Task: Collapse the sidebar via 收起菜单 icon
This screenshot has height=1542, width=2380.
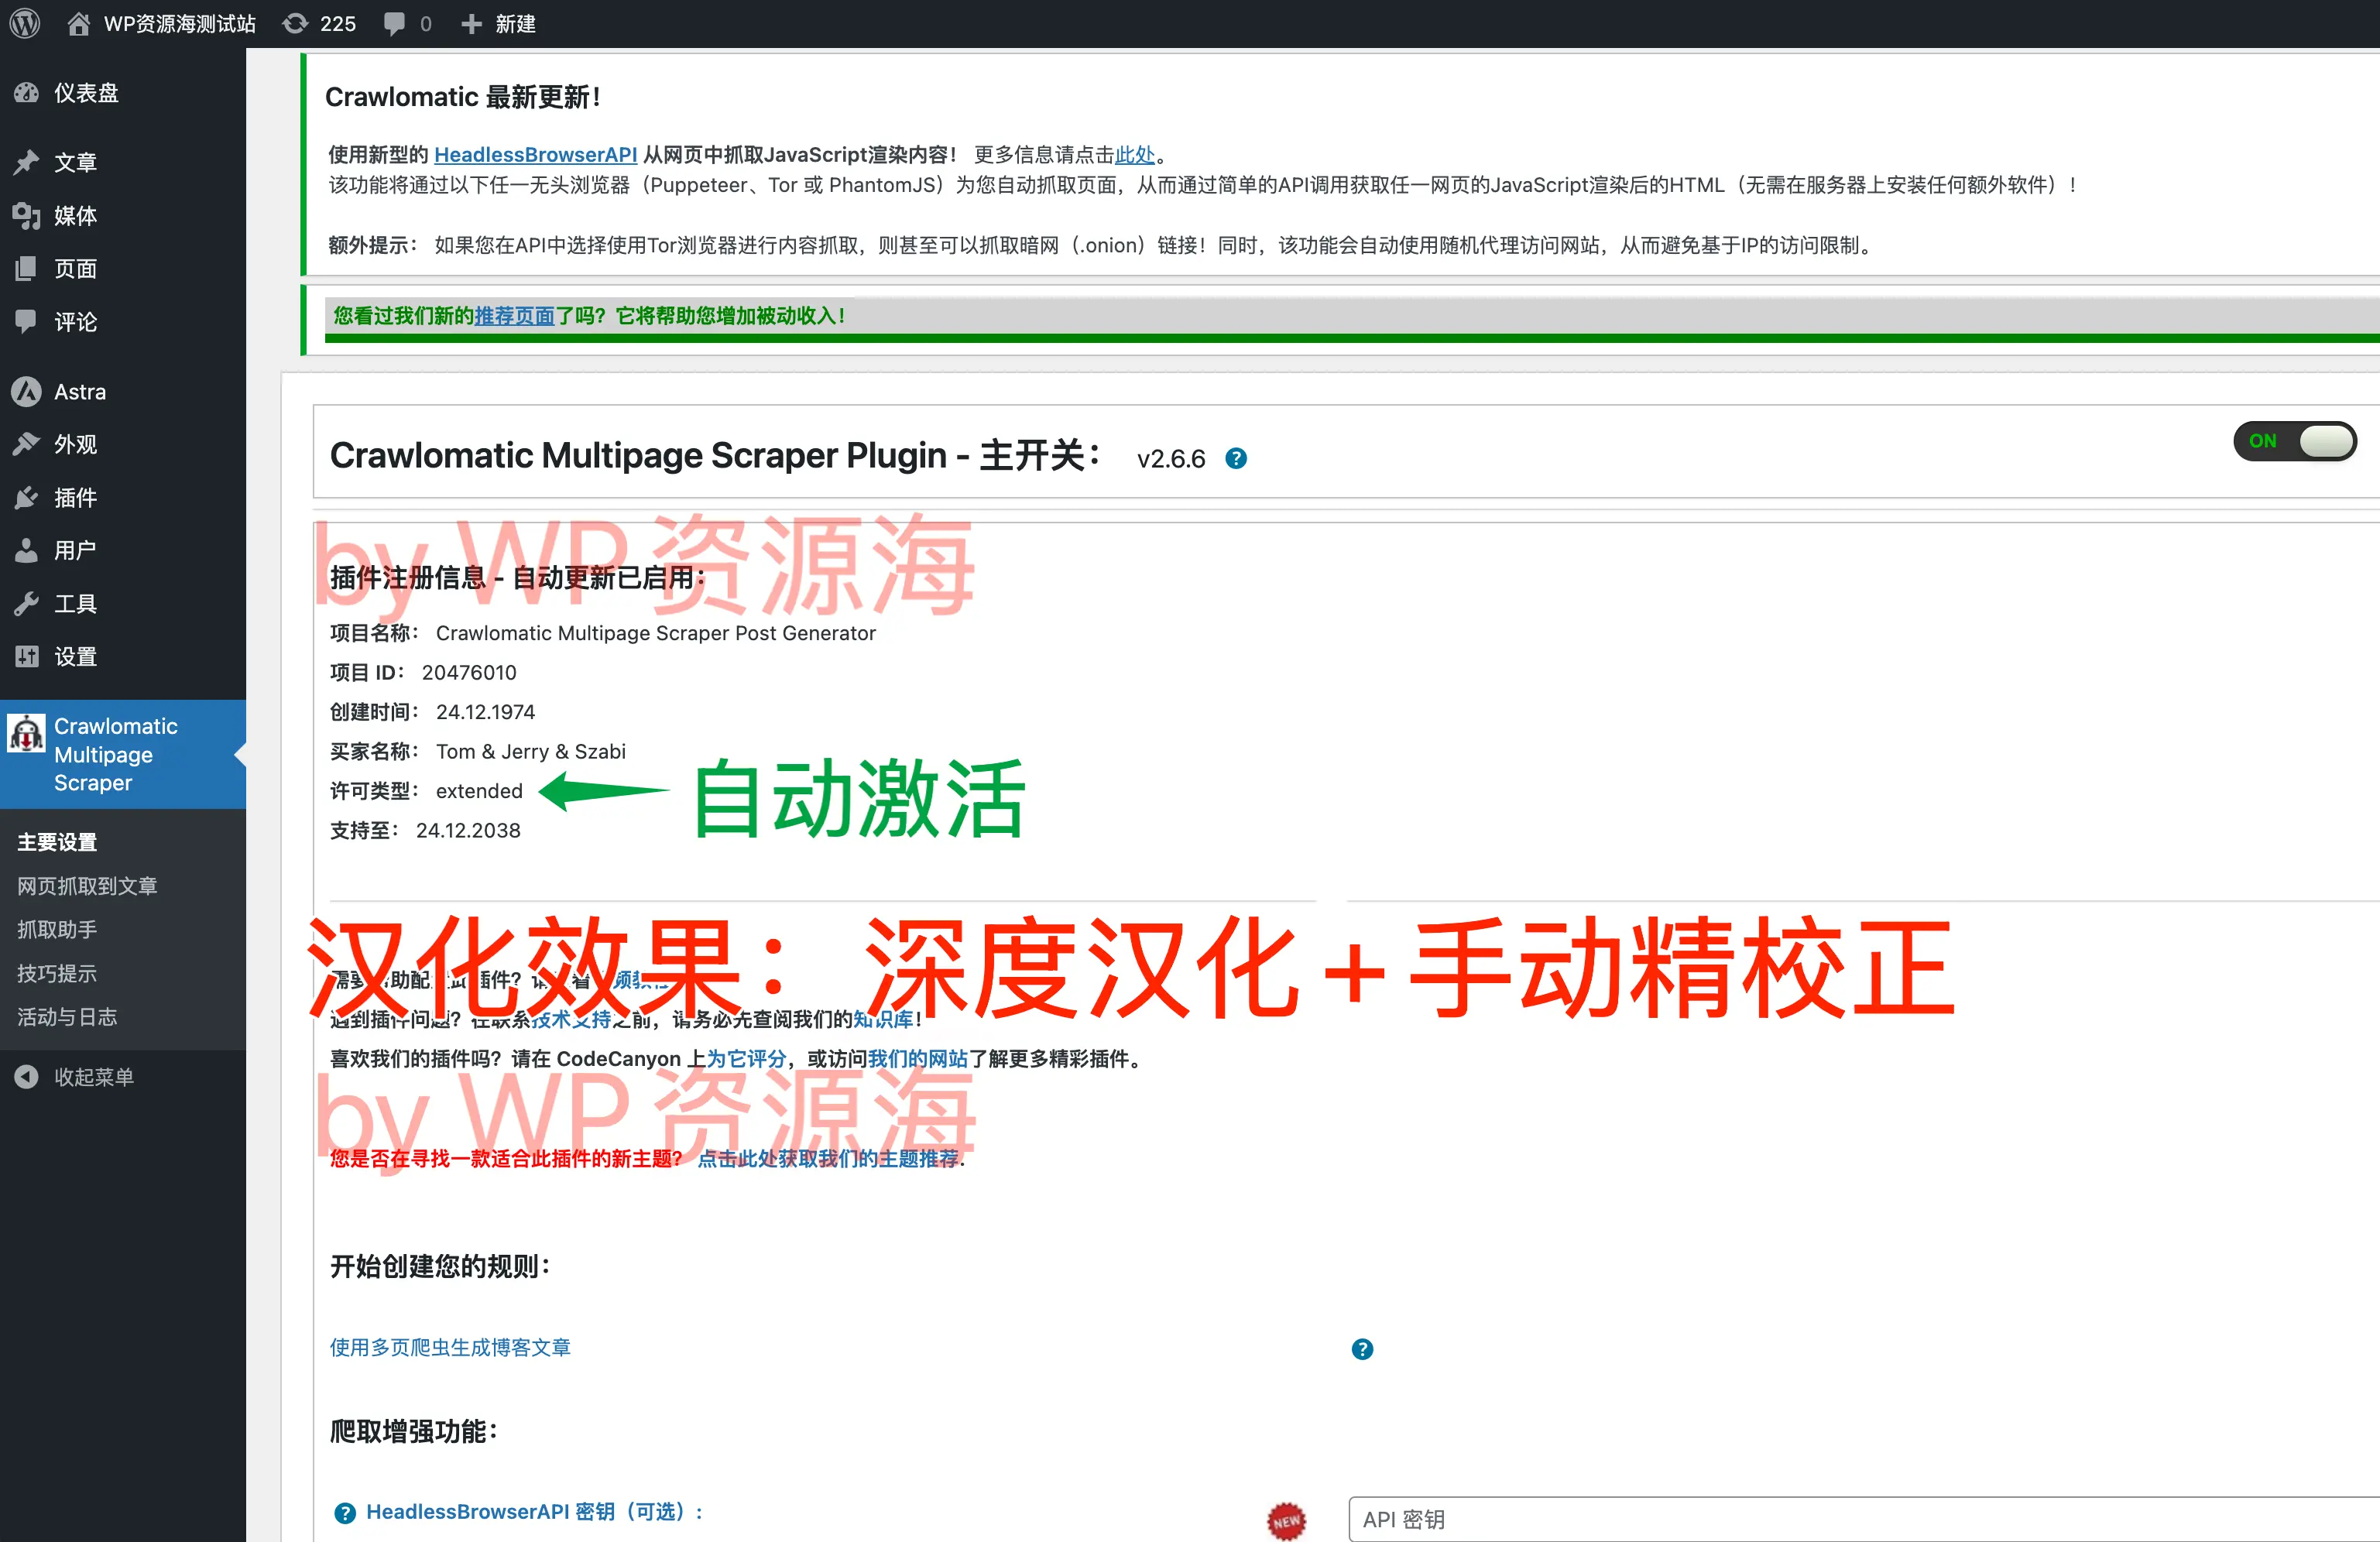Action: (26, 1076)
